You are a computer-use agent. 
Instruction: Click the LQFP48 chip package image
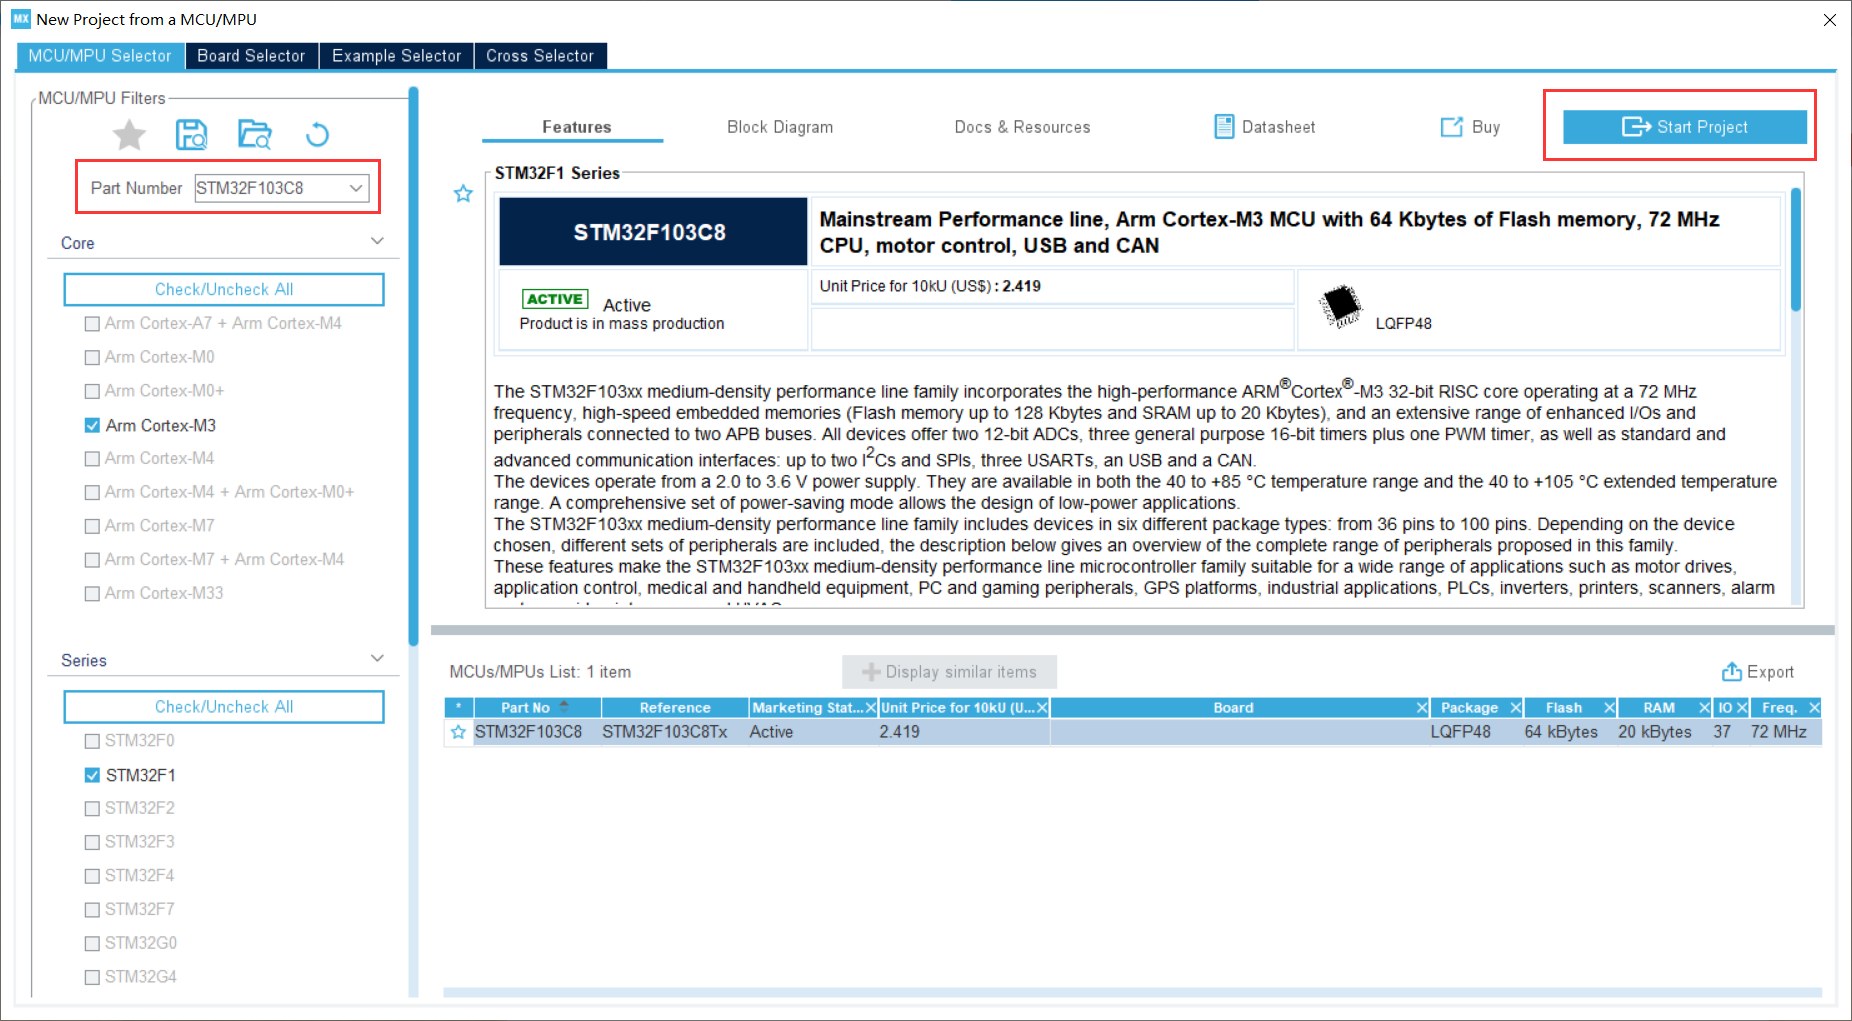tap(1340, 306)
